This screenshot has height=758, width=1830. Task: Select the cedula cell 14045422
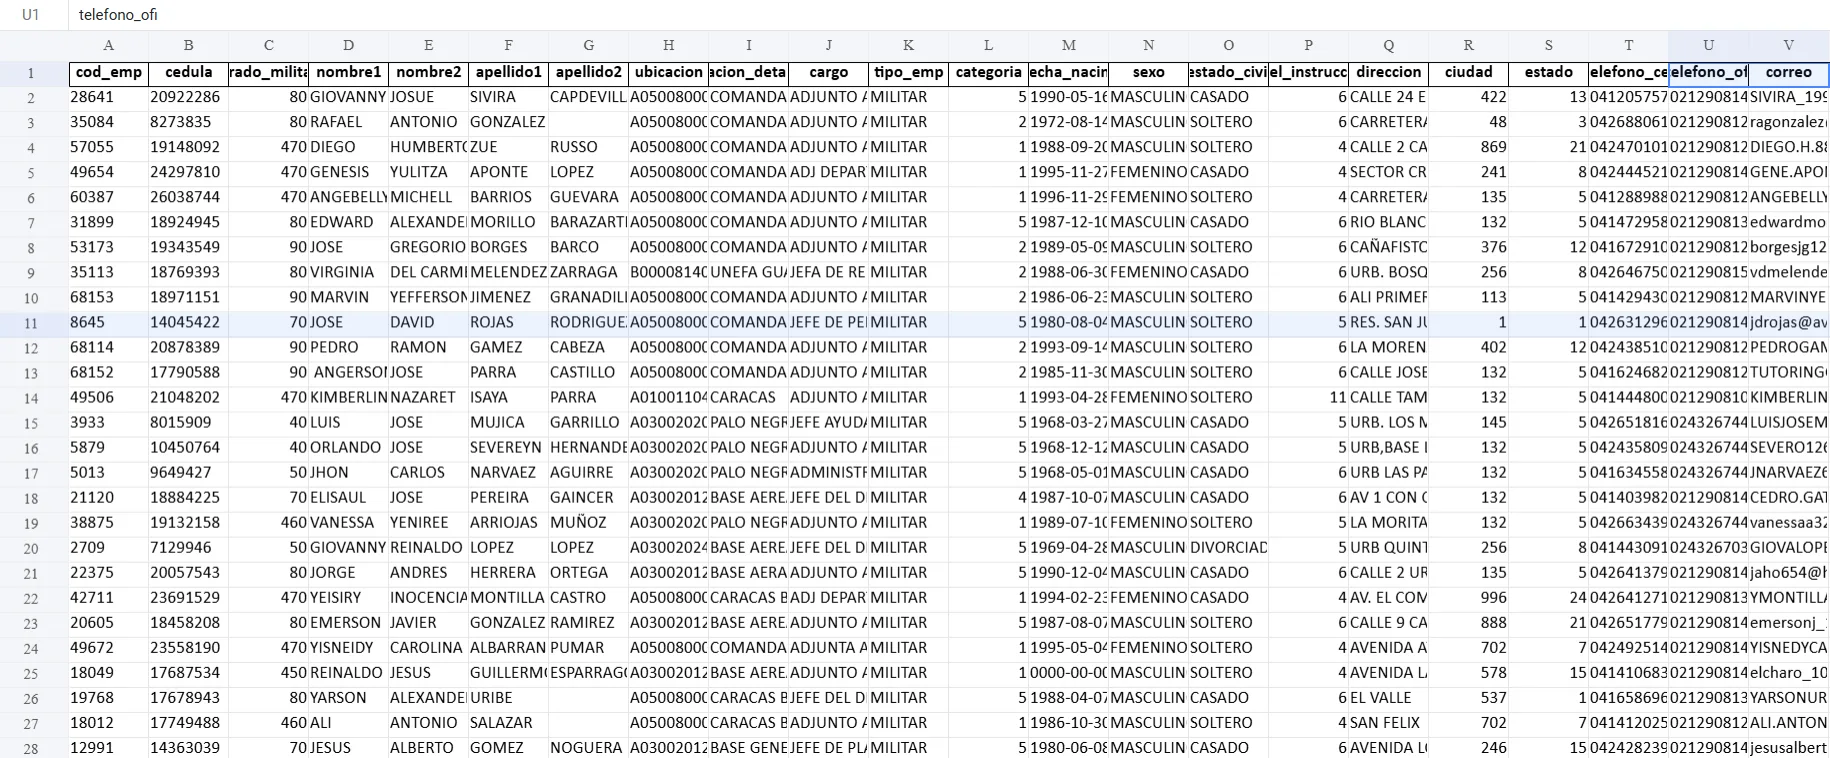(x=188, y=322)
